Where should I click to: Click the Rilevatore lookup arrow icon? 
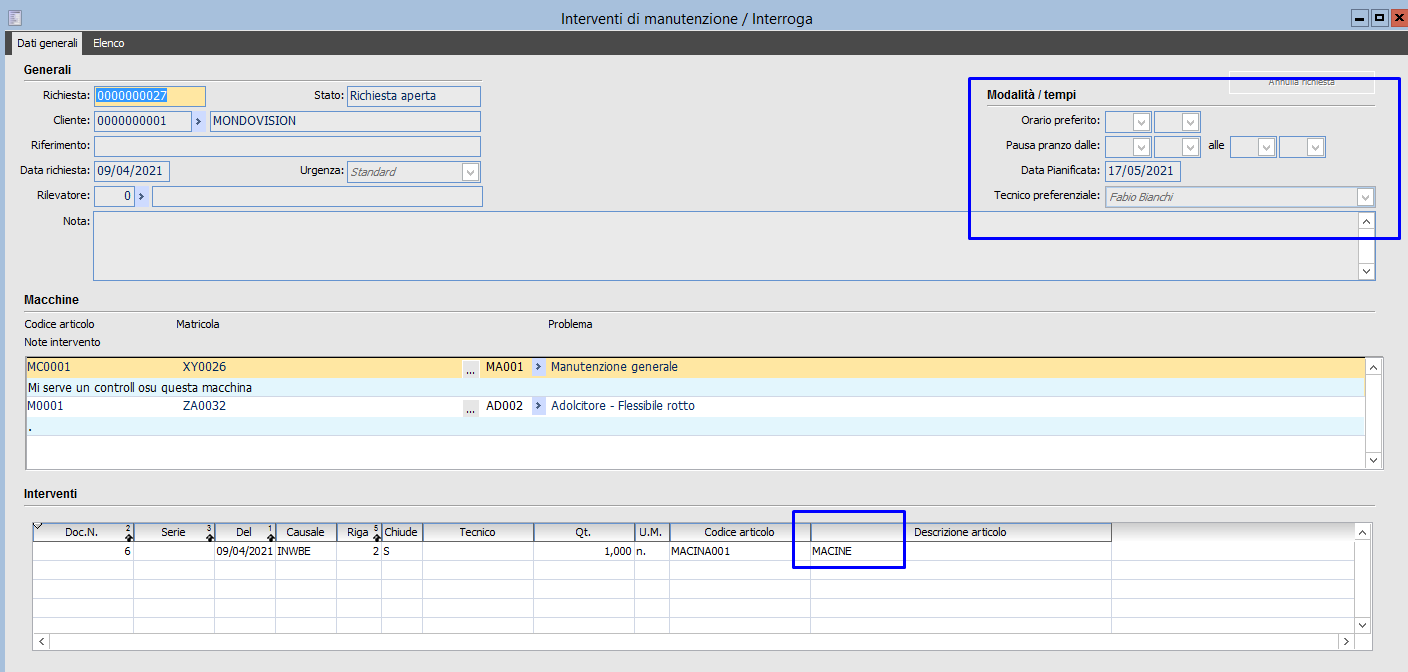point(141,196)
